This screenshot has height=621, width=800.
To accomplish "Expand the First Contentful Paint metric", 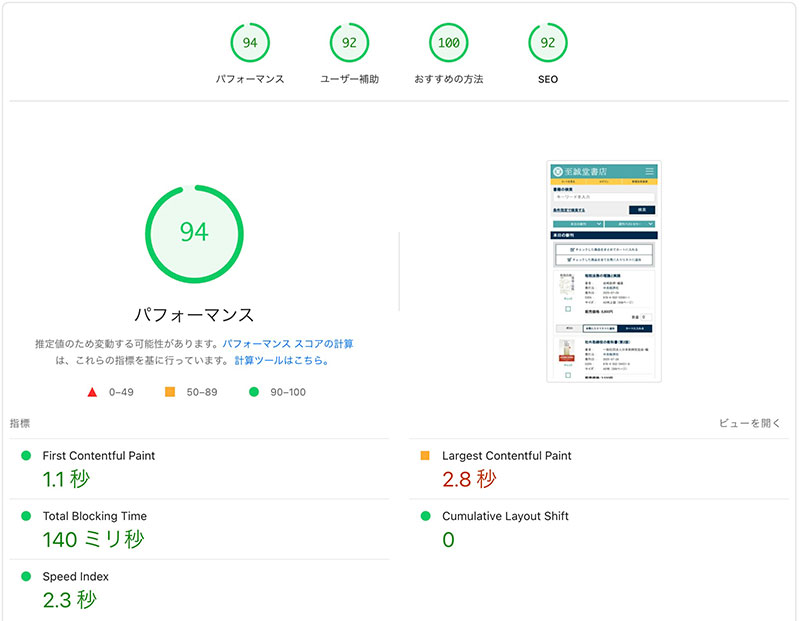I will [199, 469].
